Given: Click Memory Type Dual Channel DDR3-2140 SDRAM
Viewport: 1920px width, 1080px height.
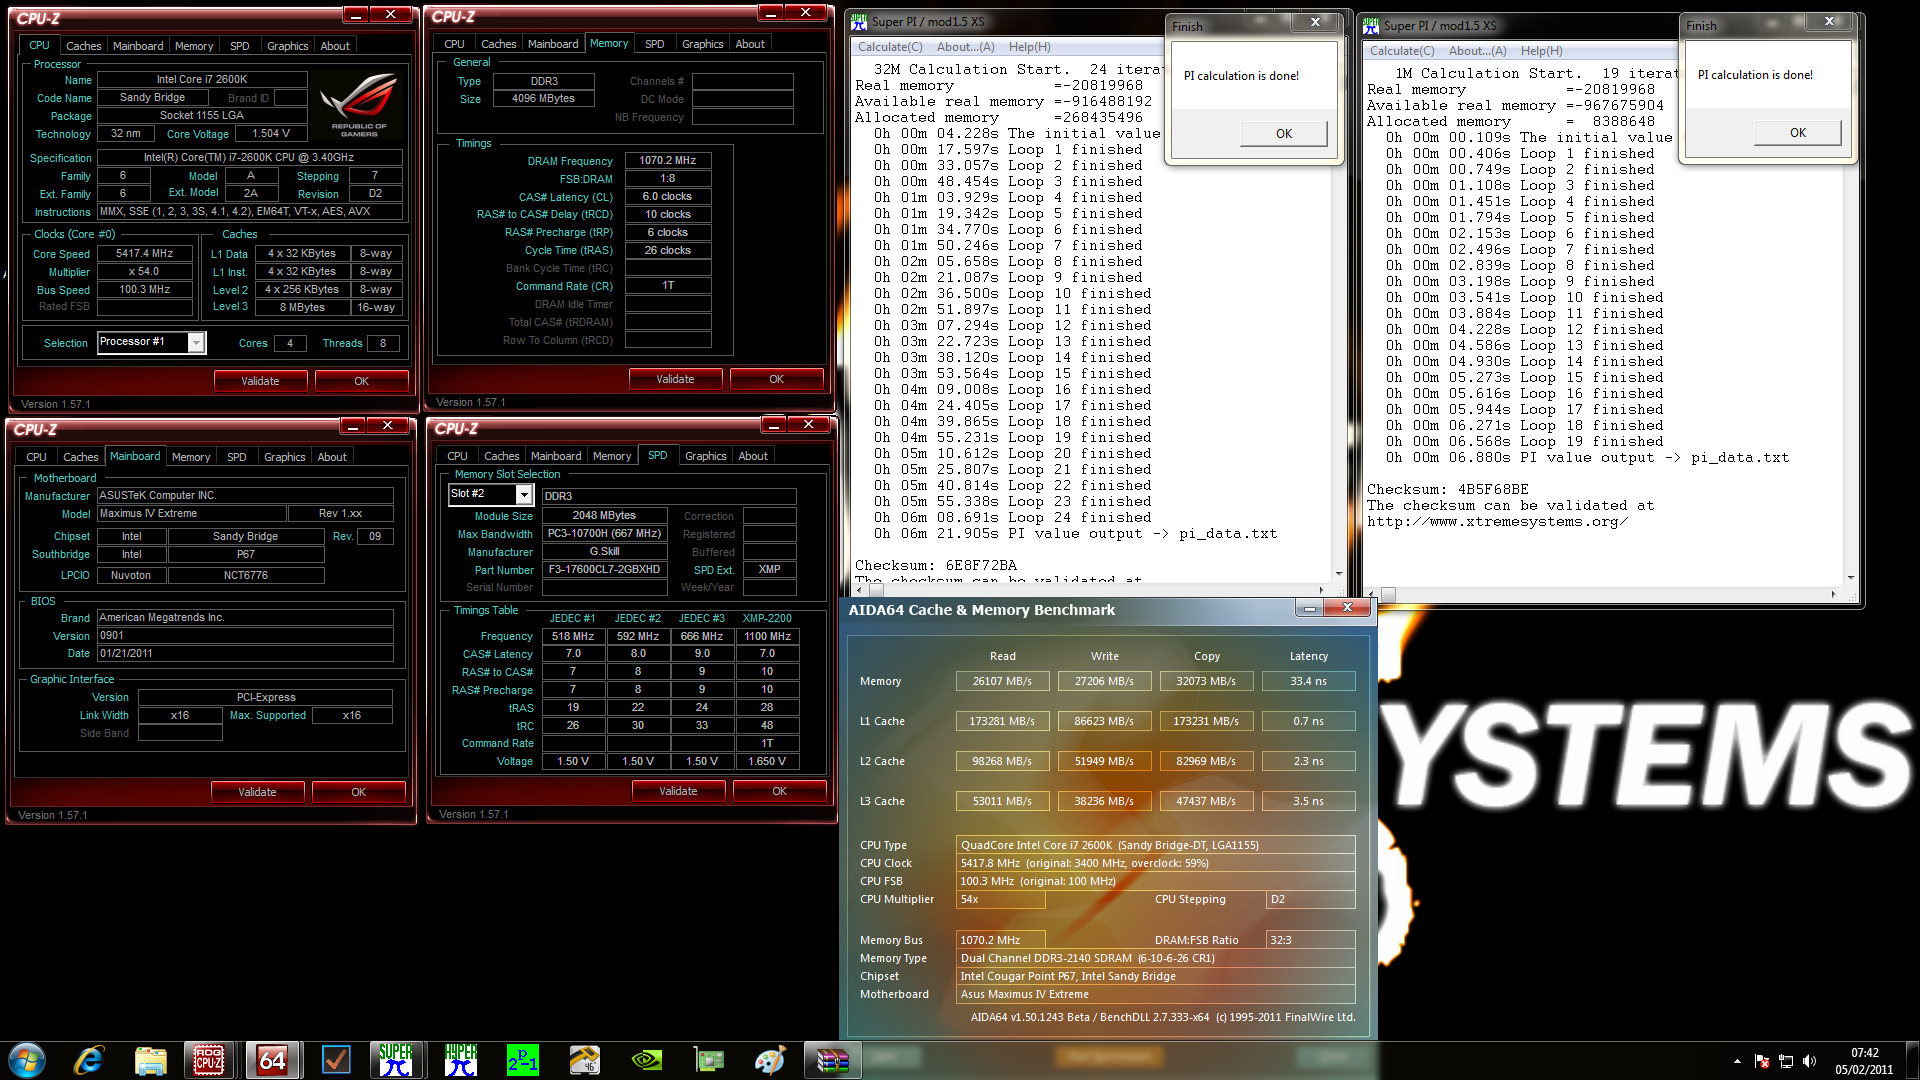Looking at the screenshot, I should (x=1156, y=958).
